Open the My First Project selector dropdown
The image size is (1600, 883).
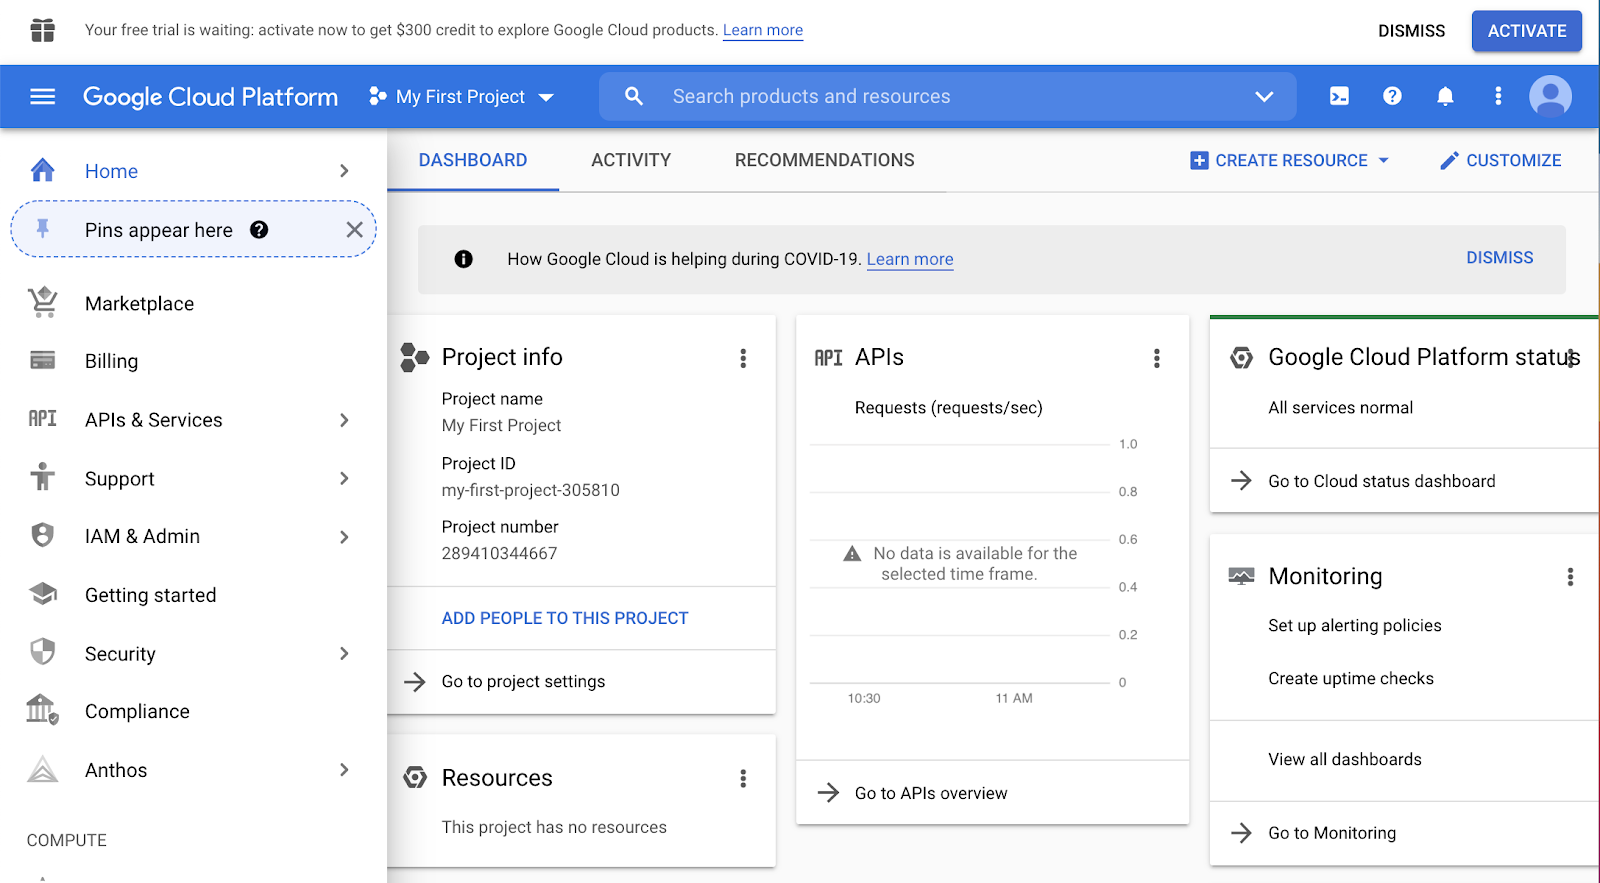(461, 97)
